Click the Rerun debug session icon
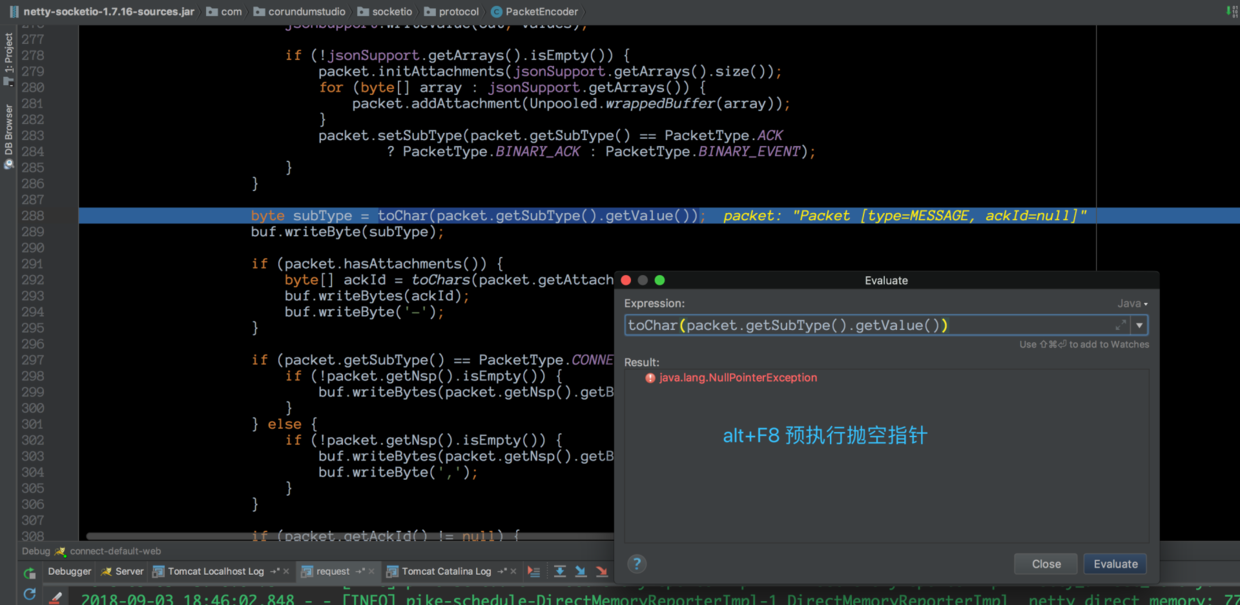The image size is (1240, 605). click(x=30, y=573)
